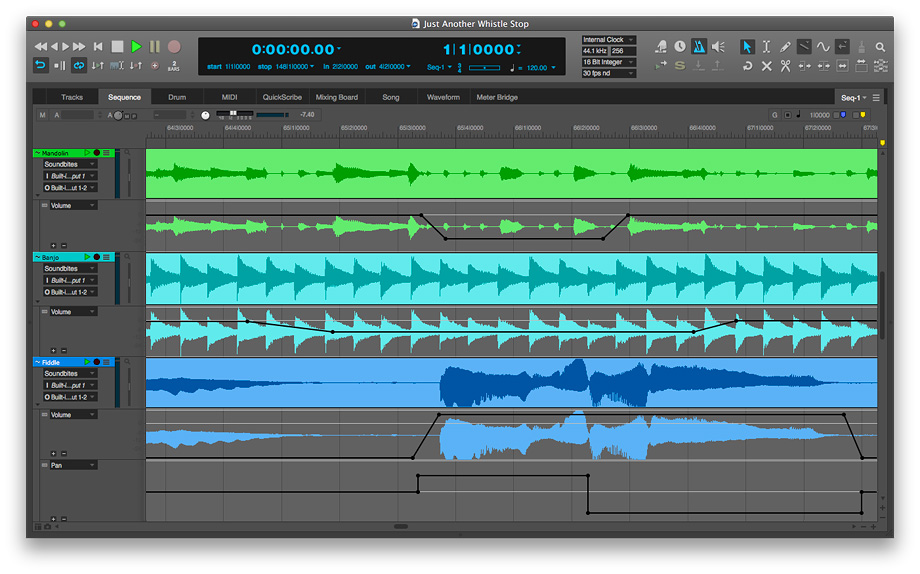
Task: Select the Pencil tool
Action: click(x=785, y=47)
